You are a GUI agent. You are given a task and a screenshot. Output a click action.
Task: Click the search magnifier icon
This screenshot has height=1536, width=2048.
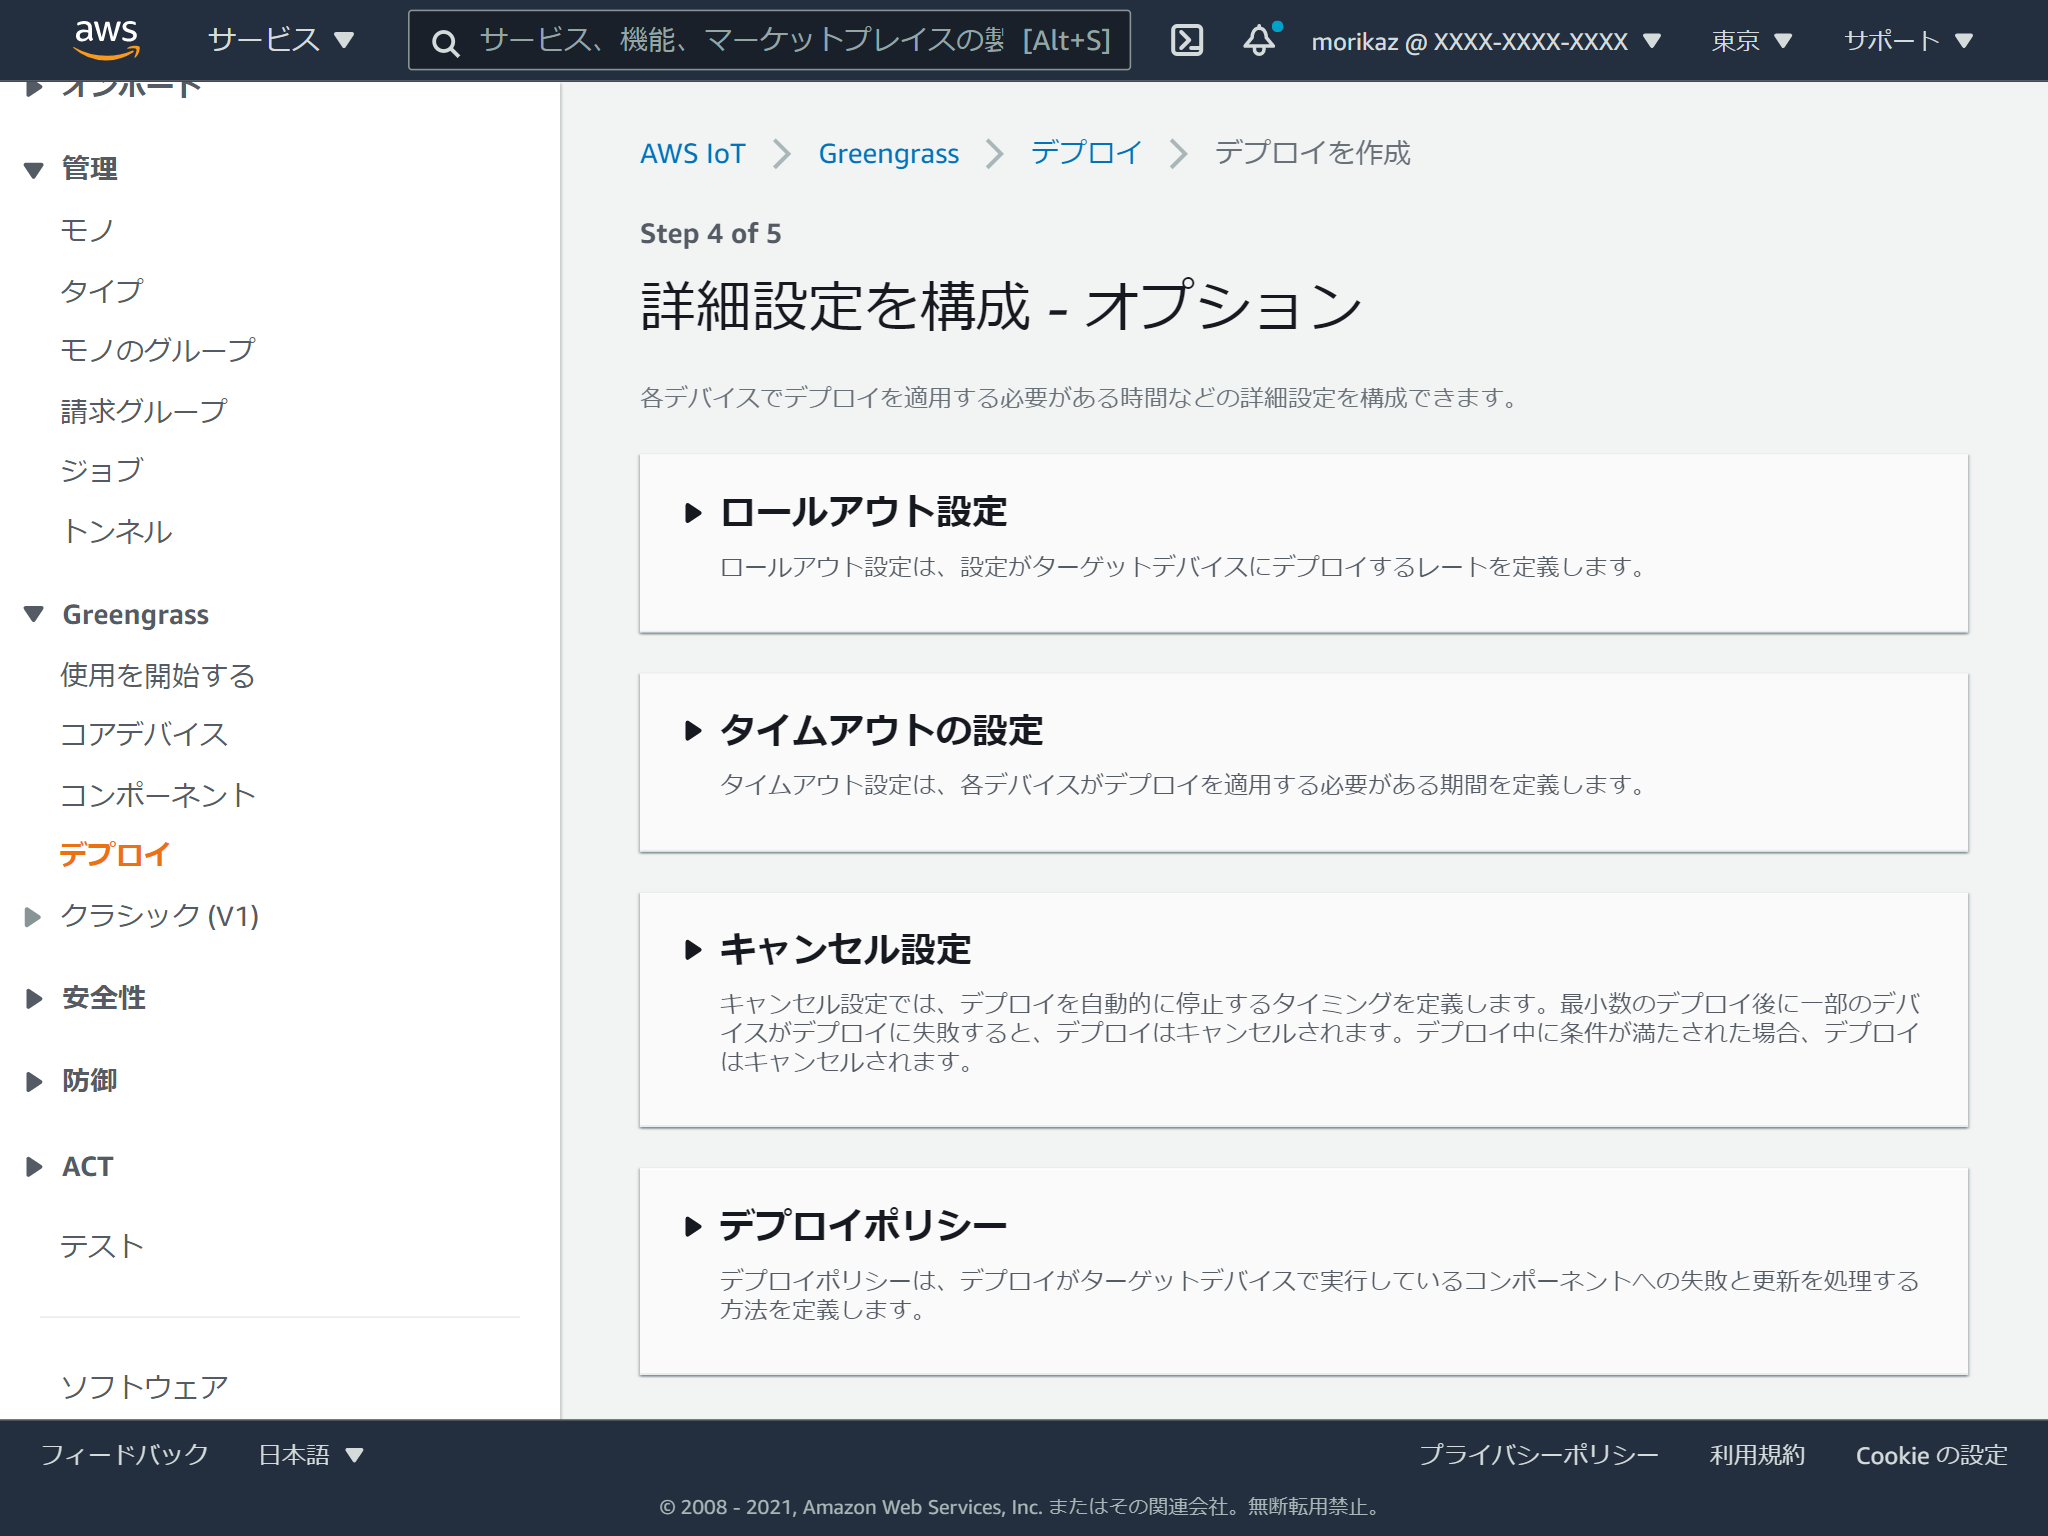[x=444, y=40]
